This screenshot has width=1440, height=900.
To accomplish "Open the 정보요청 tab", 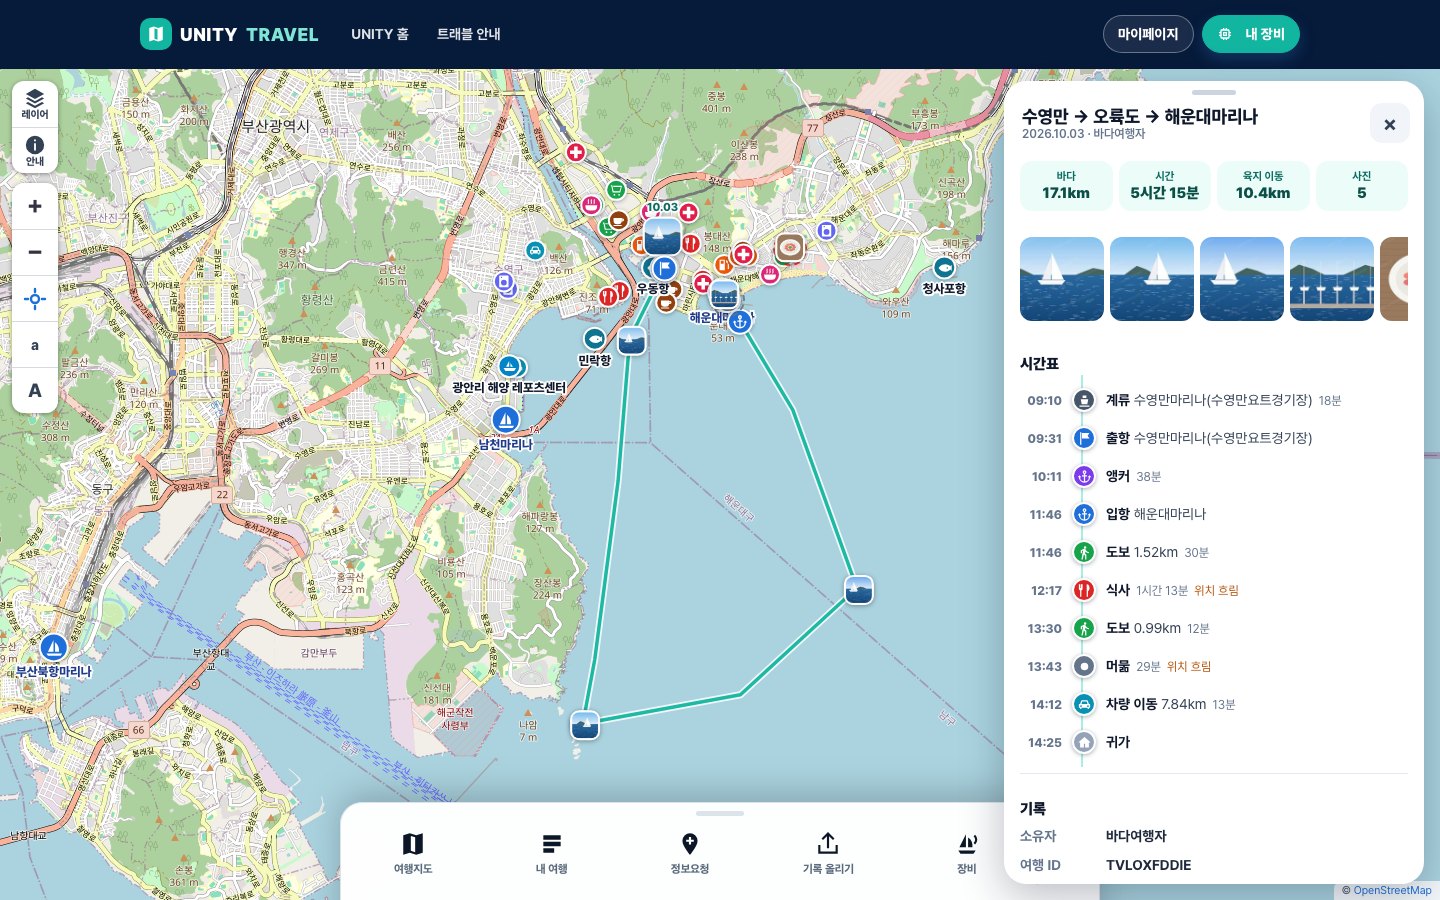I will (690, 853).
